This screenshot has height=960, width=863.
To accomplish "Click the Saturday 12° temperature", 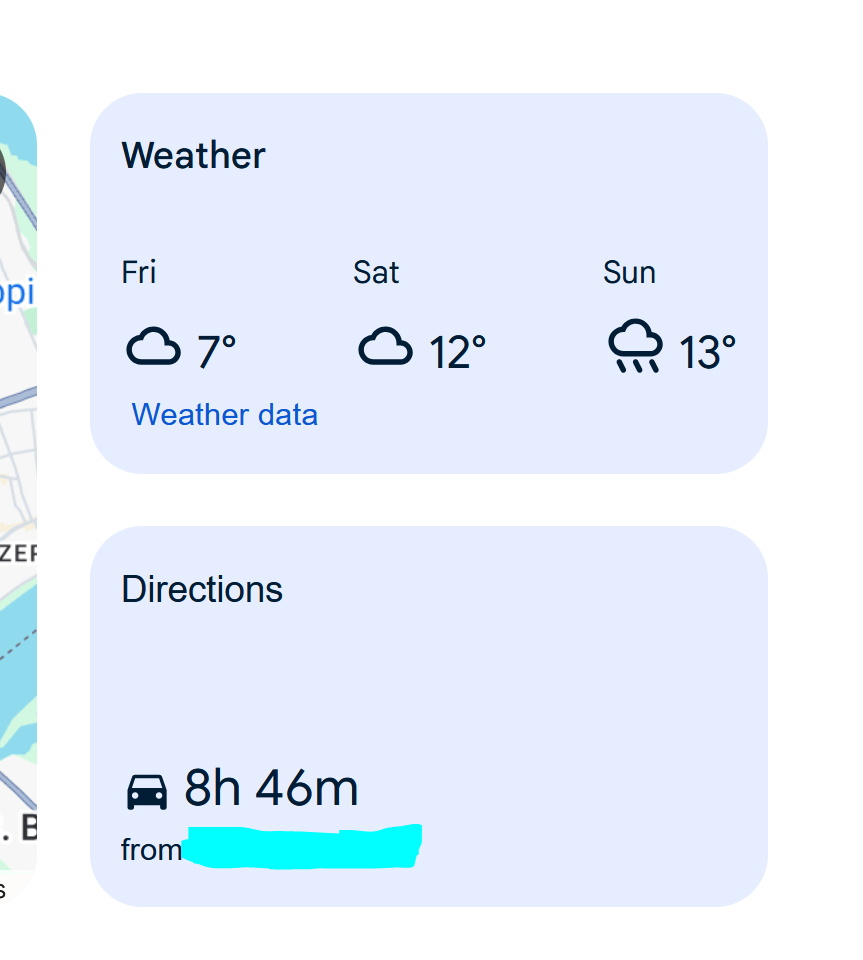I will pyautogui.click(x=457, y=352).
